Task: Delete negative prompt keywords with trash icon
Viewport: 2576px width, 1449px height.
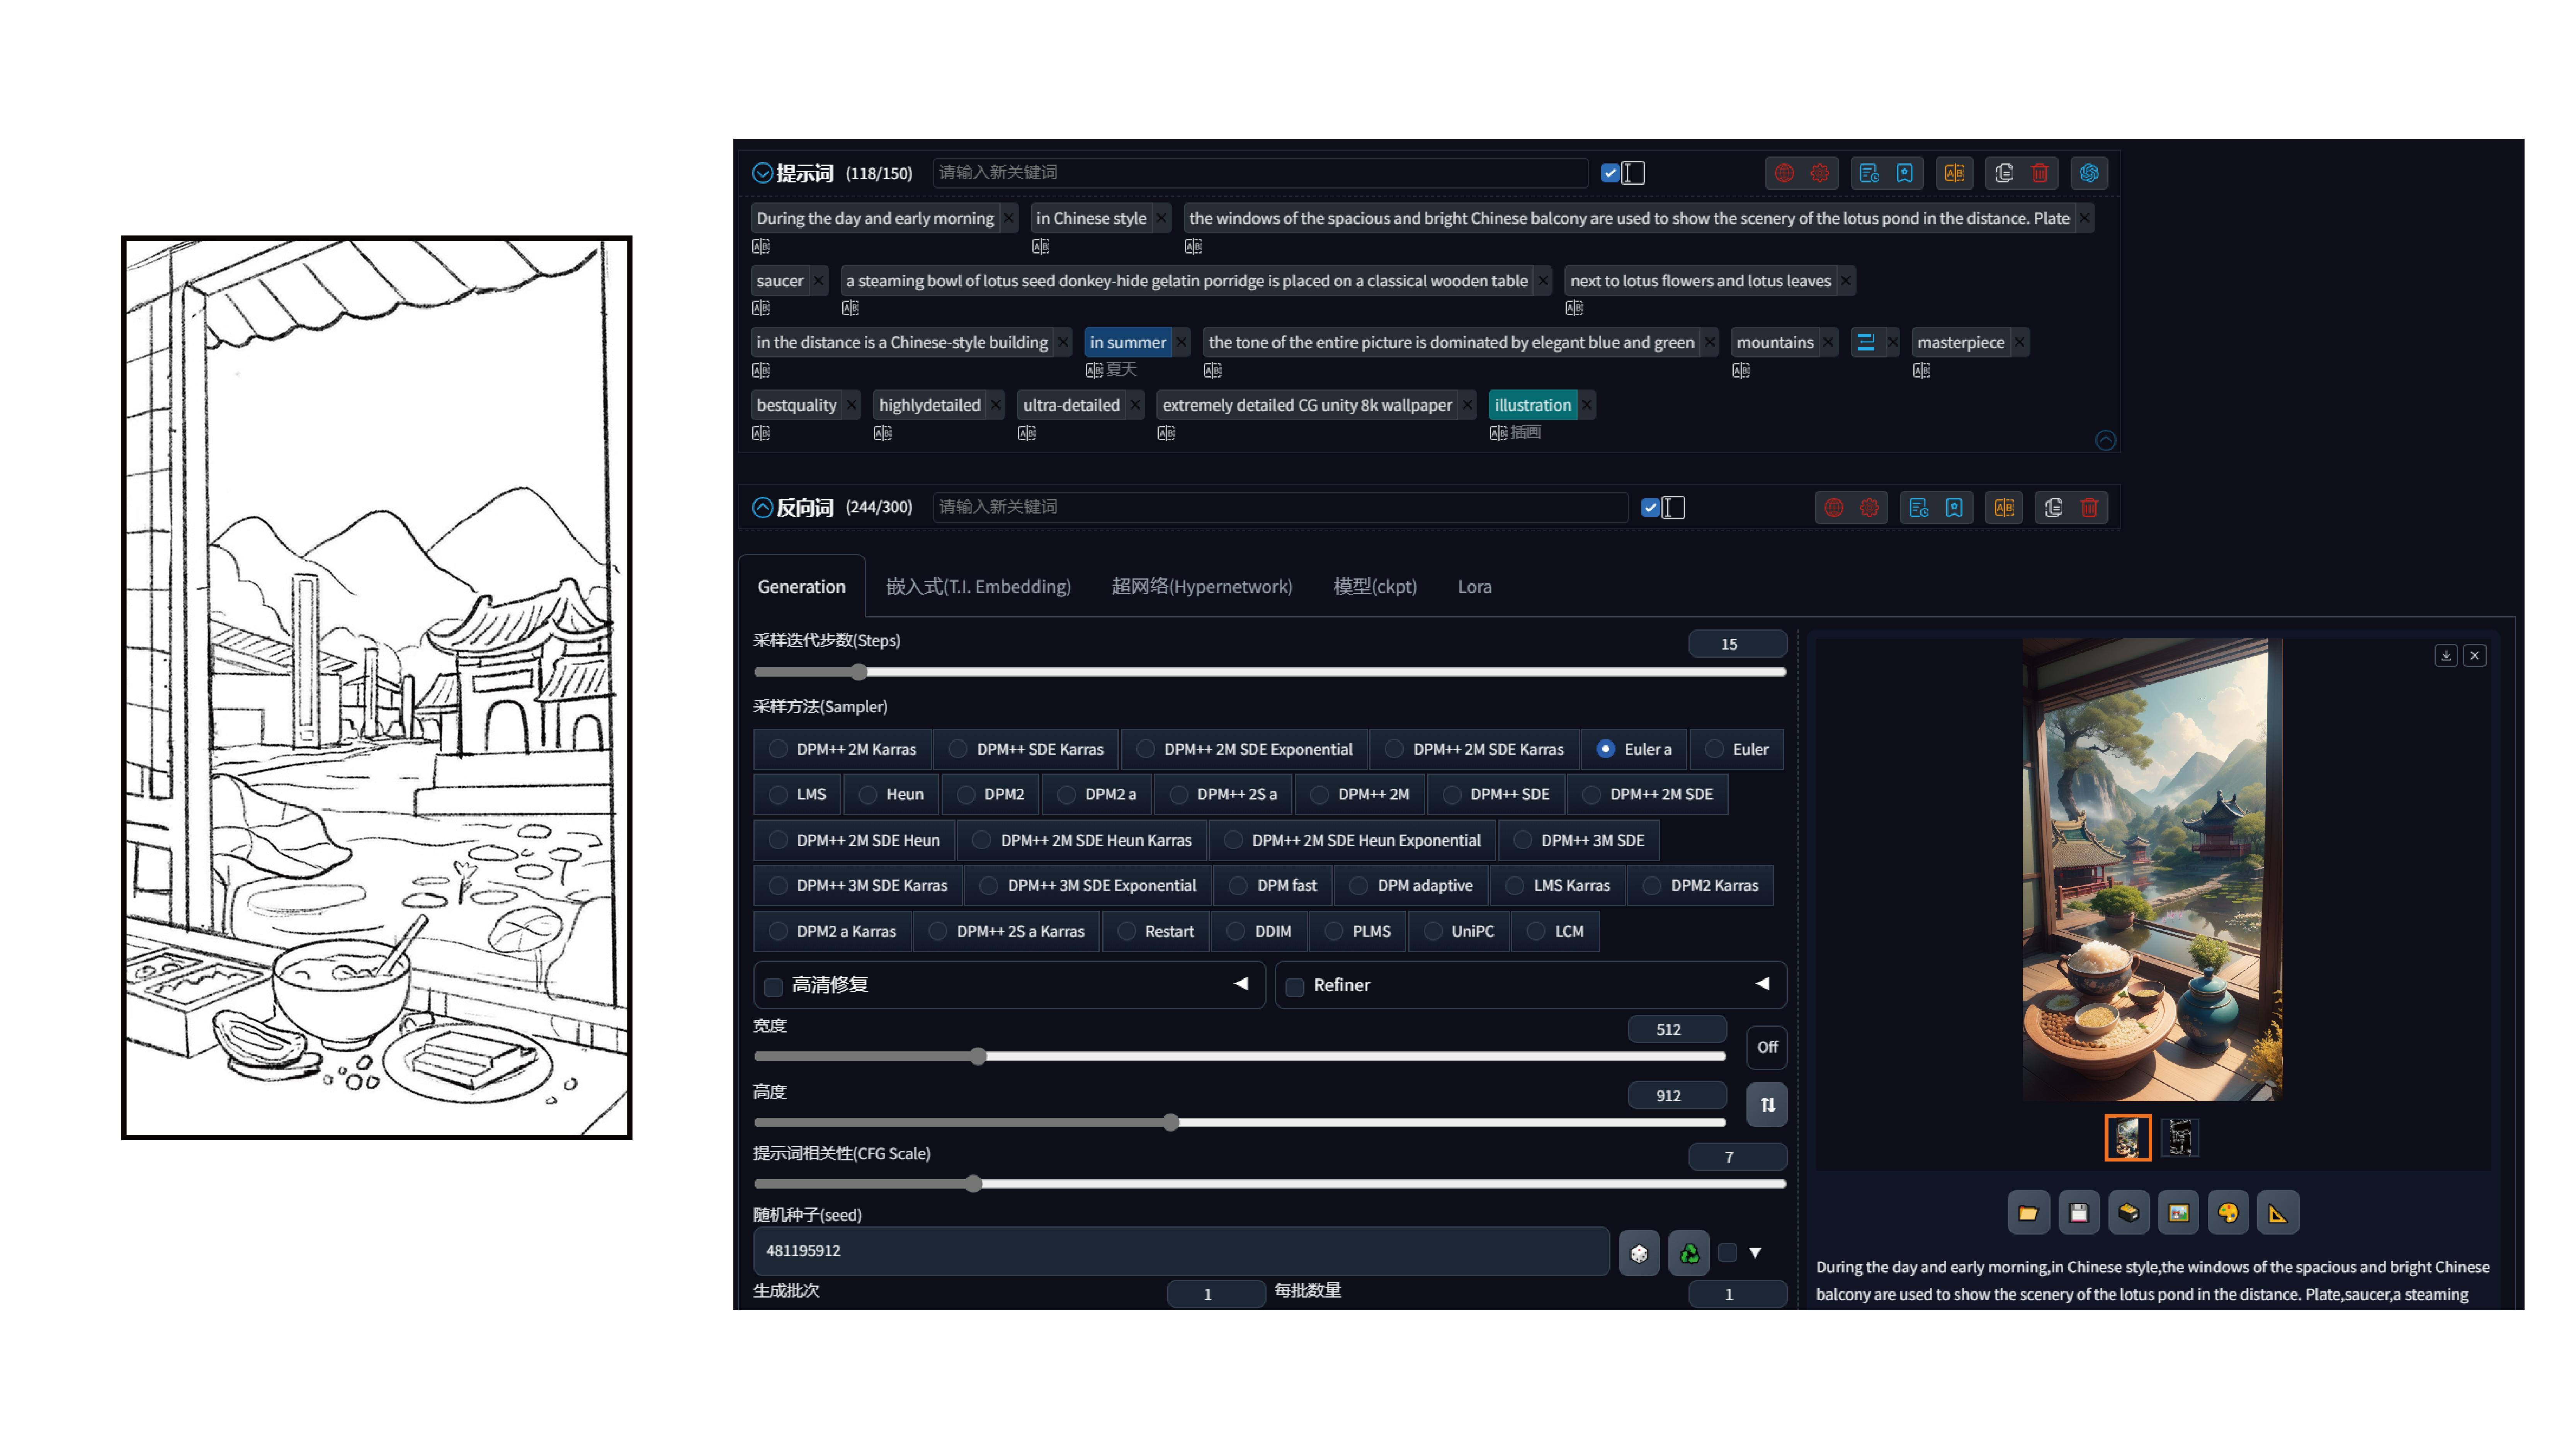Action: point(2090,508)
